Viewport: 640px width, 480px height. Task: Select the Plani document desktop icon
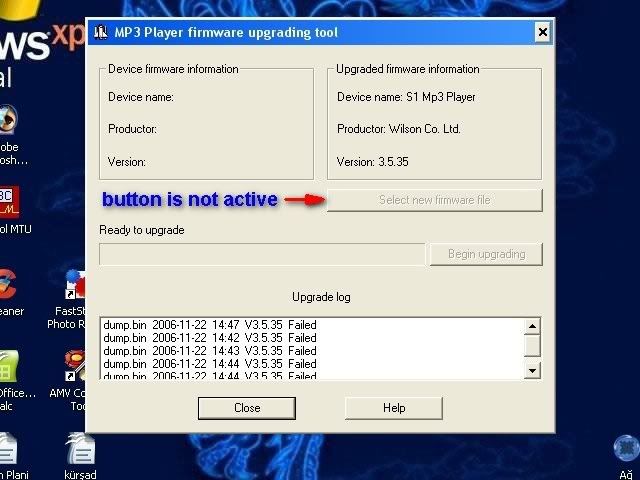(8, 452)
